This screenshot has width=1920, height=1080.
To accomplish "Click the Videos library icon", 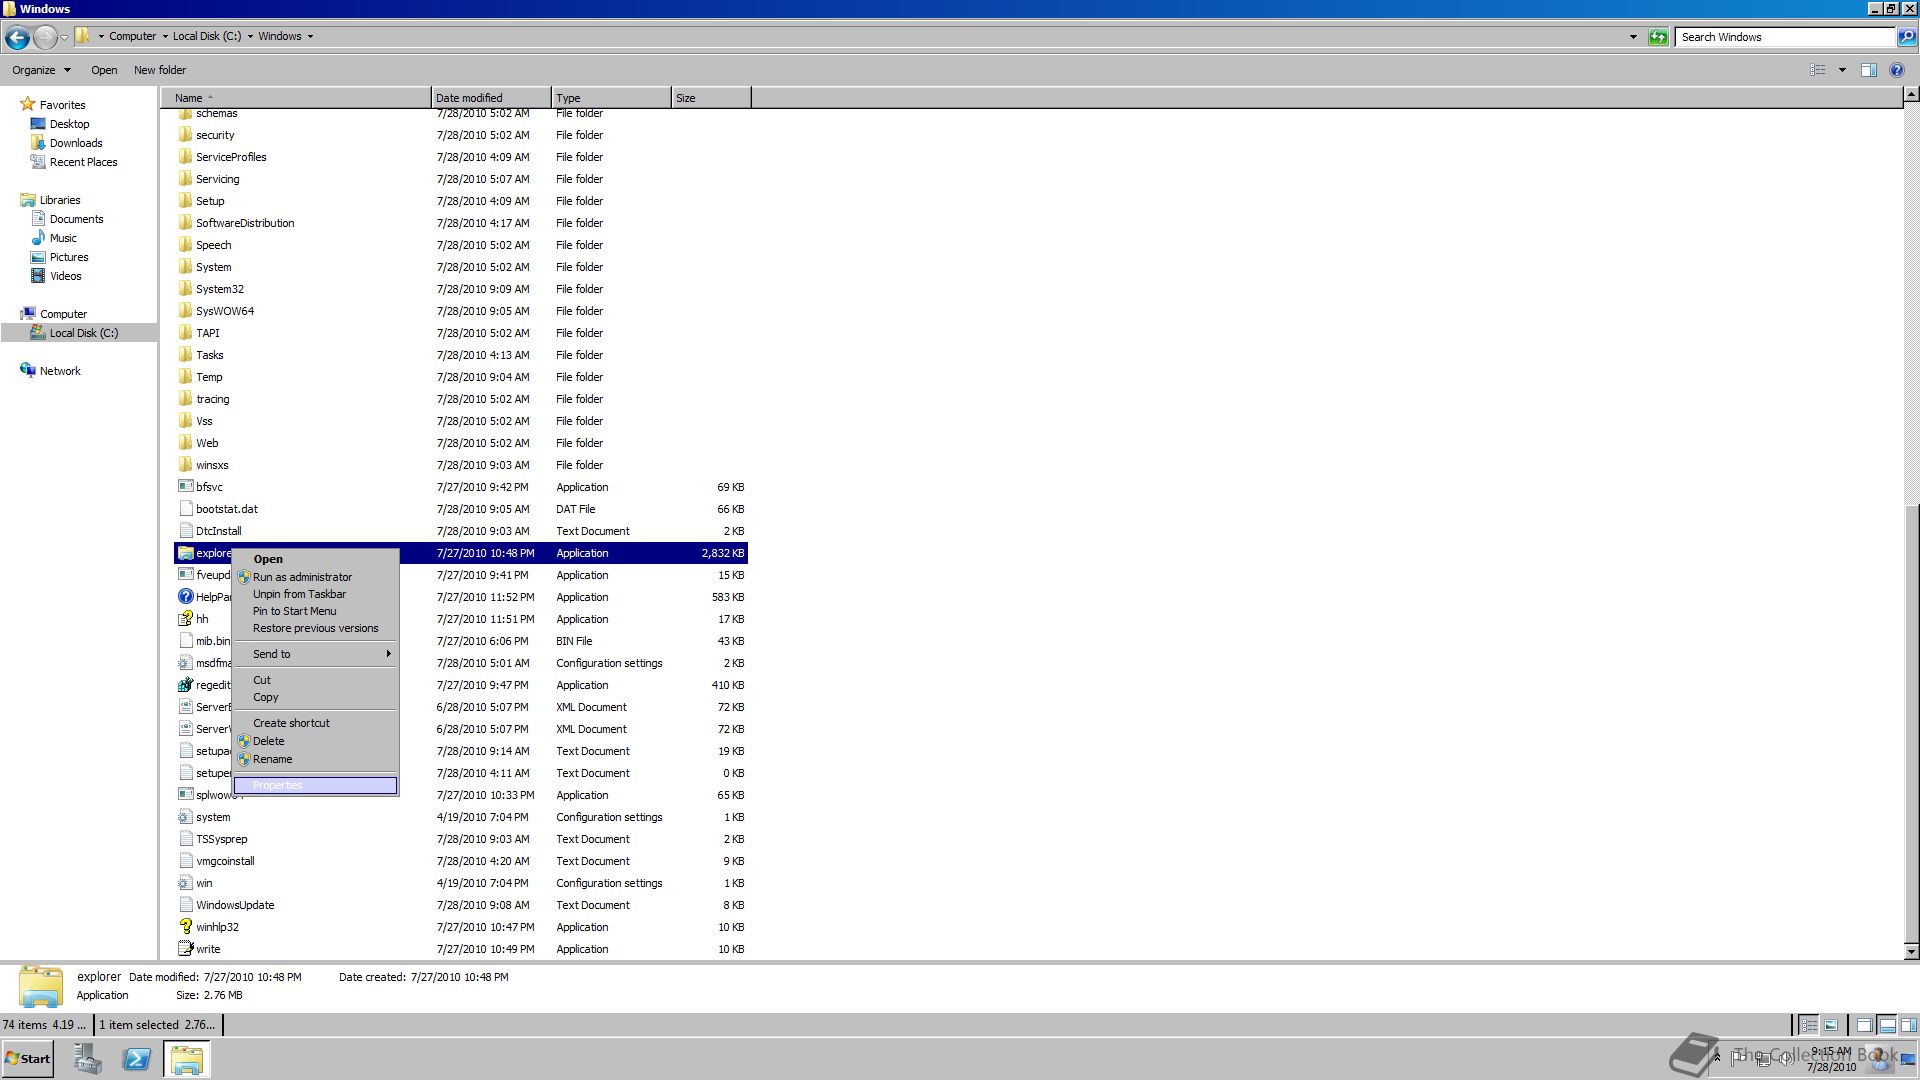I will [38, 276].
